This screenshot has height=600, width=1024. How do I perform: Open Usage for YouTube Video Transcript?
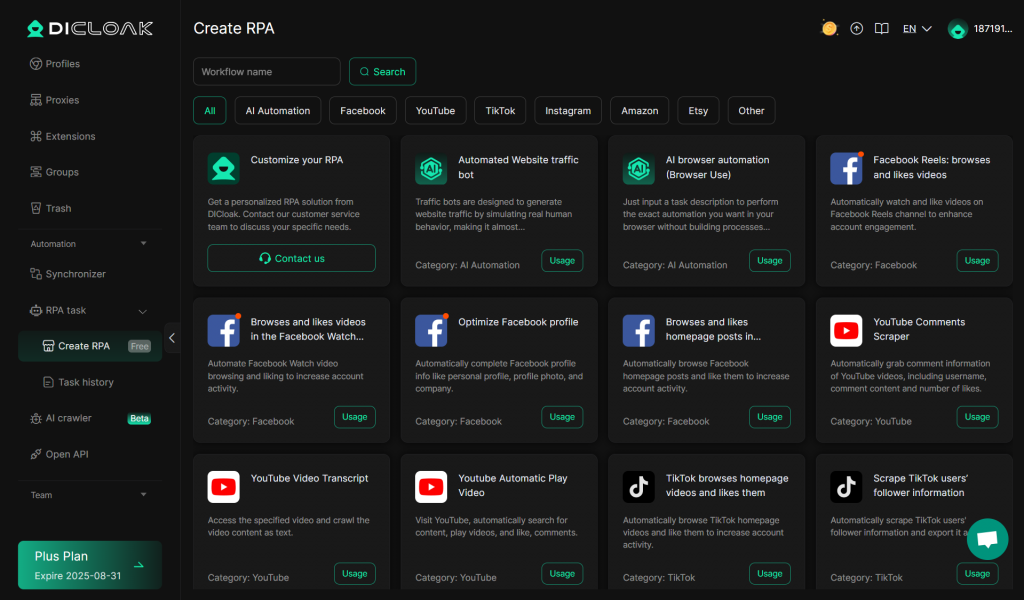pos(355,574)
